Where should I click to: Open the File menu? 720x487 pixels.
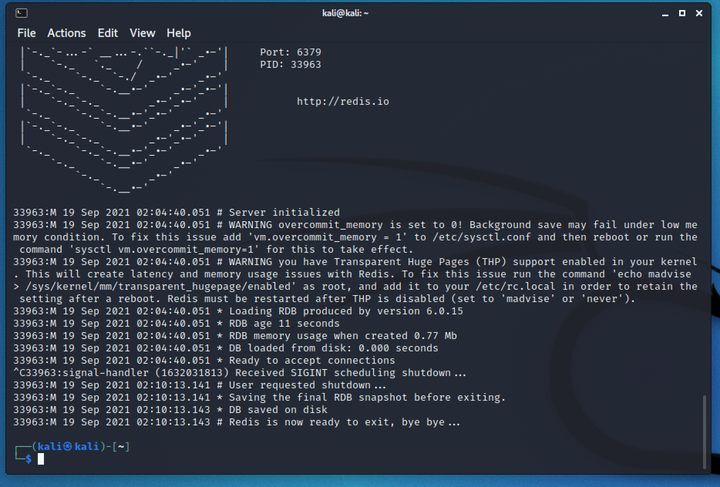(26, 33)
